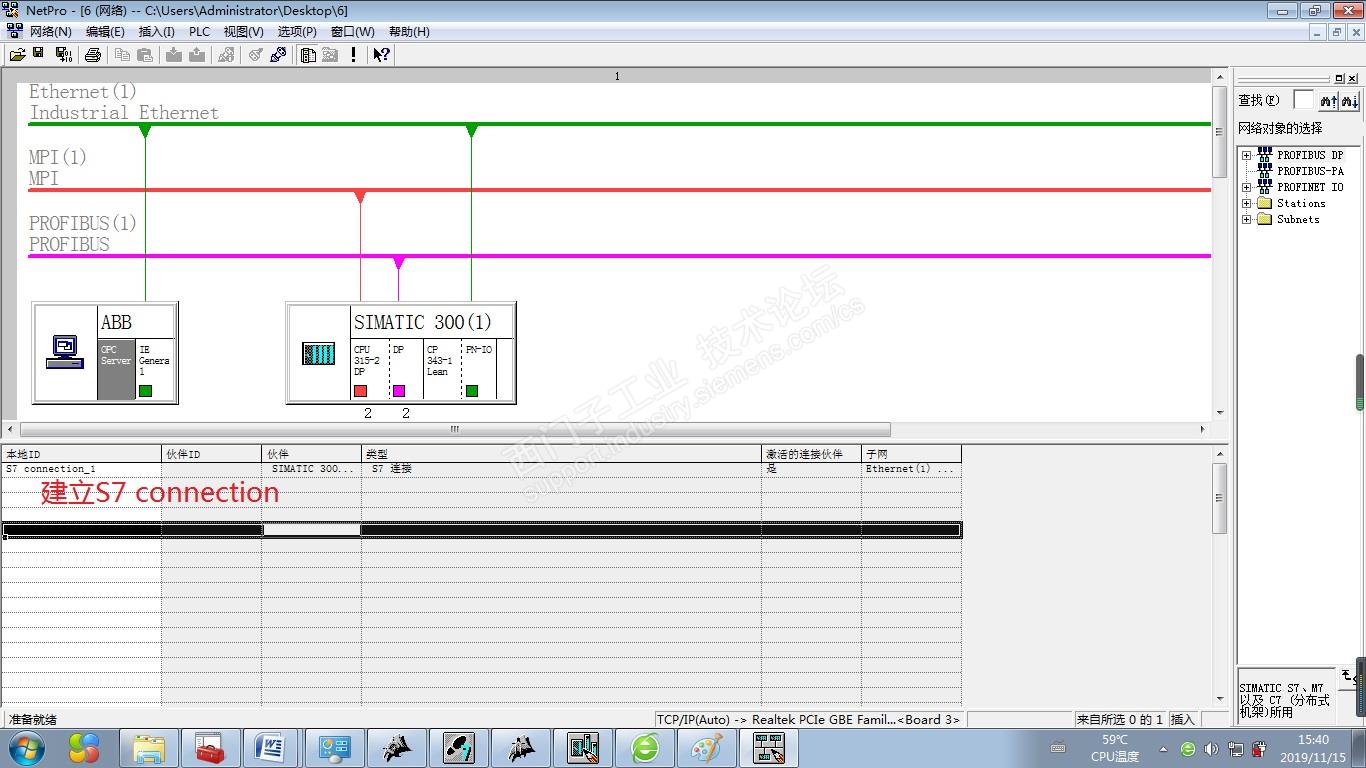Image resolution: width=1366 pixels, height=768 pixels.
Task: Show hidden system tray icons
Action: (x=1163, y=748)
